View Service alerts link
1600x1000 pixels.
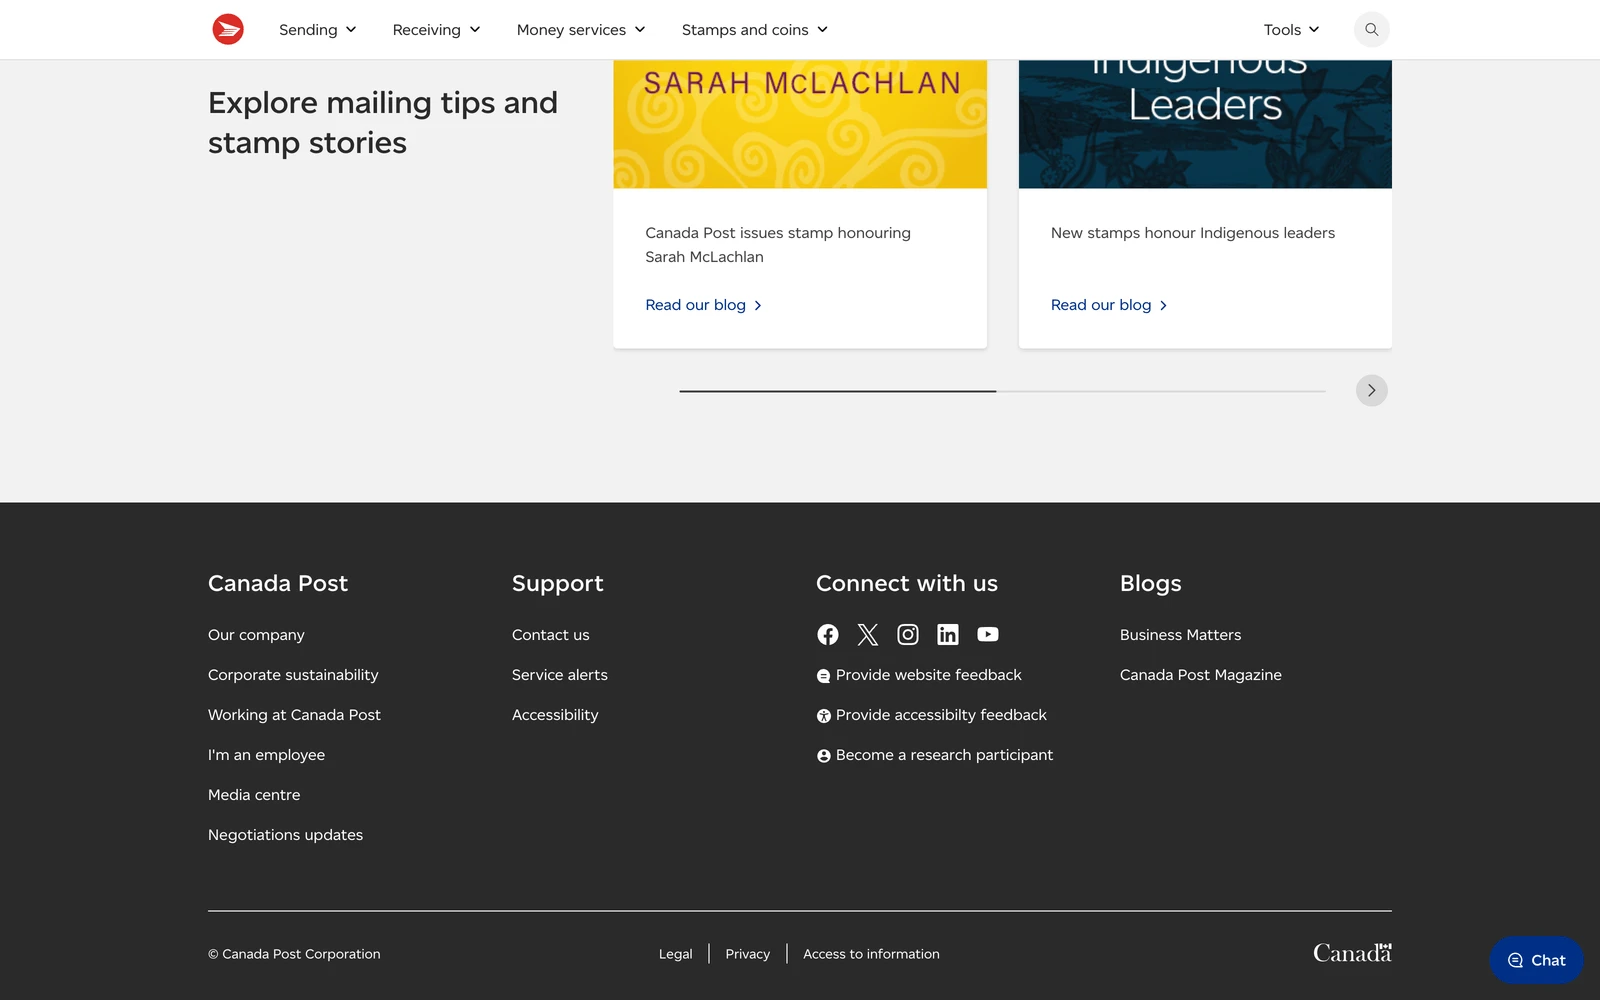559,675
